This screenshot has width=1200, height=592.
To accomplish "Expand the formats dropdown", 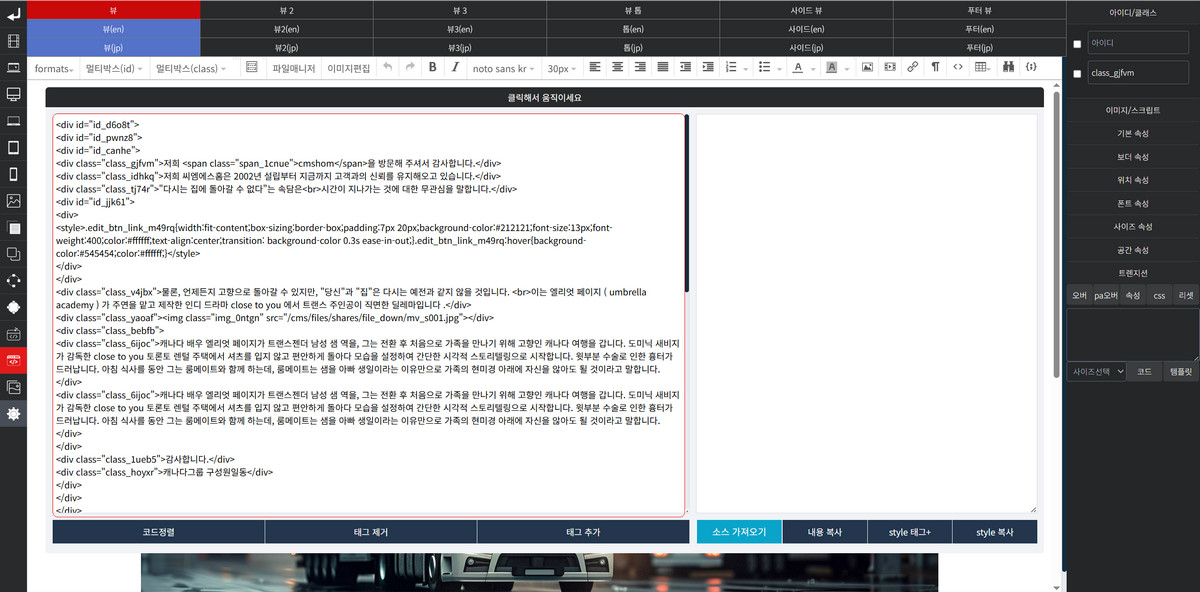I will coord(54,68).
